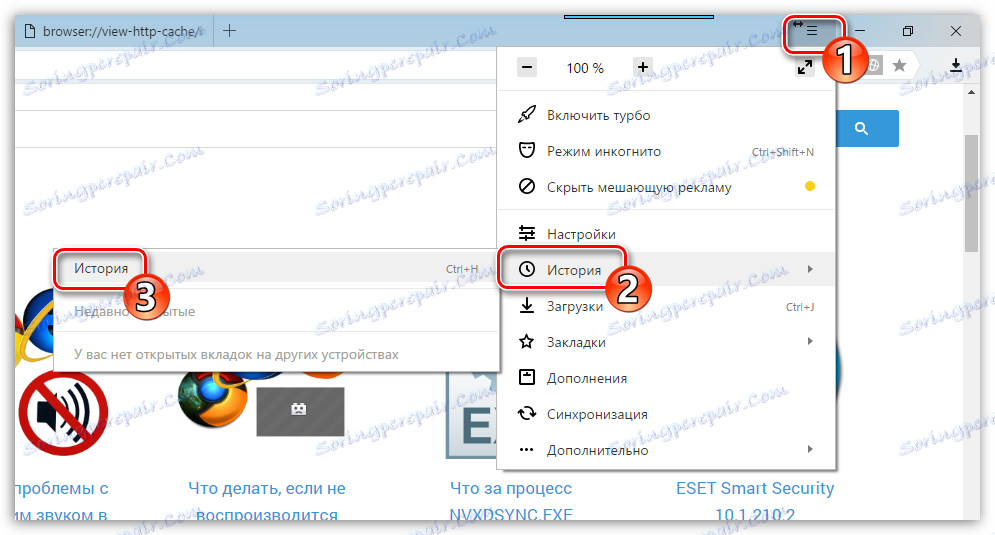This screenshot has width=995, height=535.
Task: Open a new tab with plus button
Action: pos(230,31)
